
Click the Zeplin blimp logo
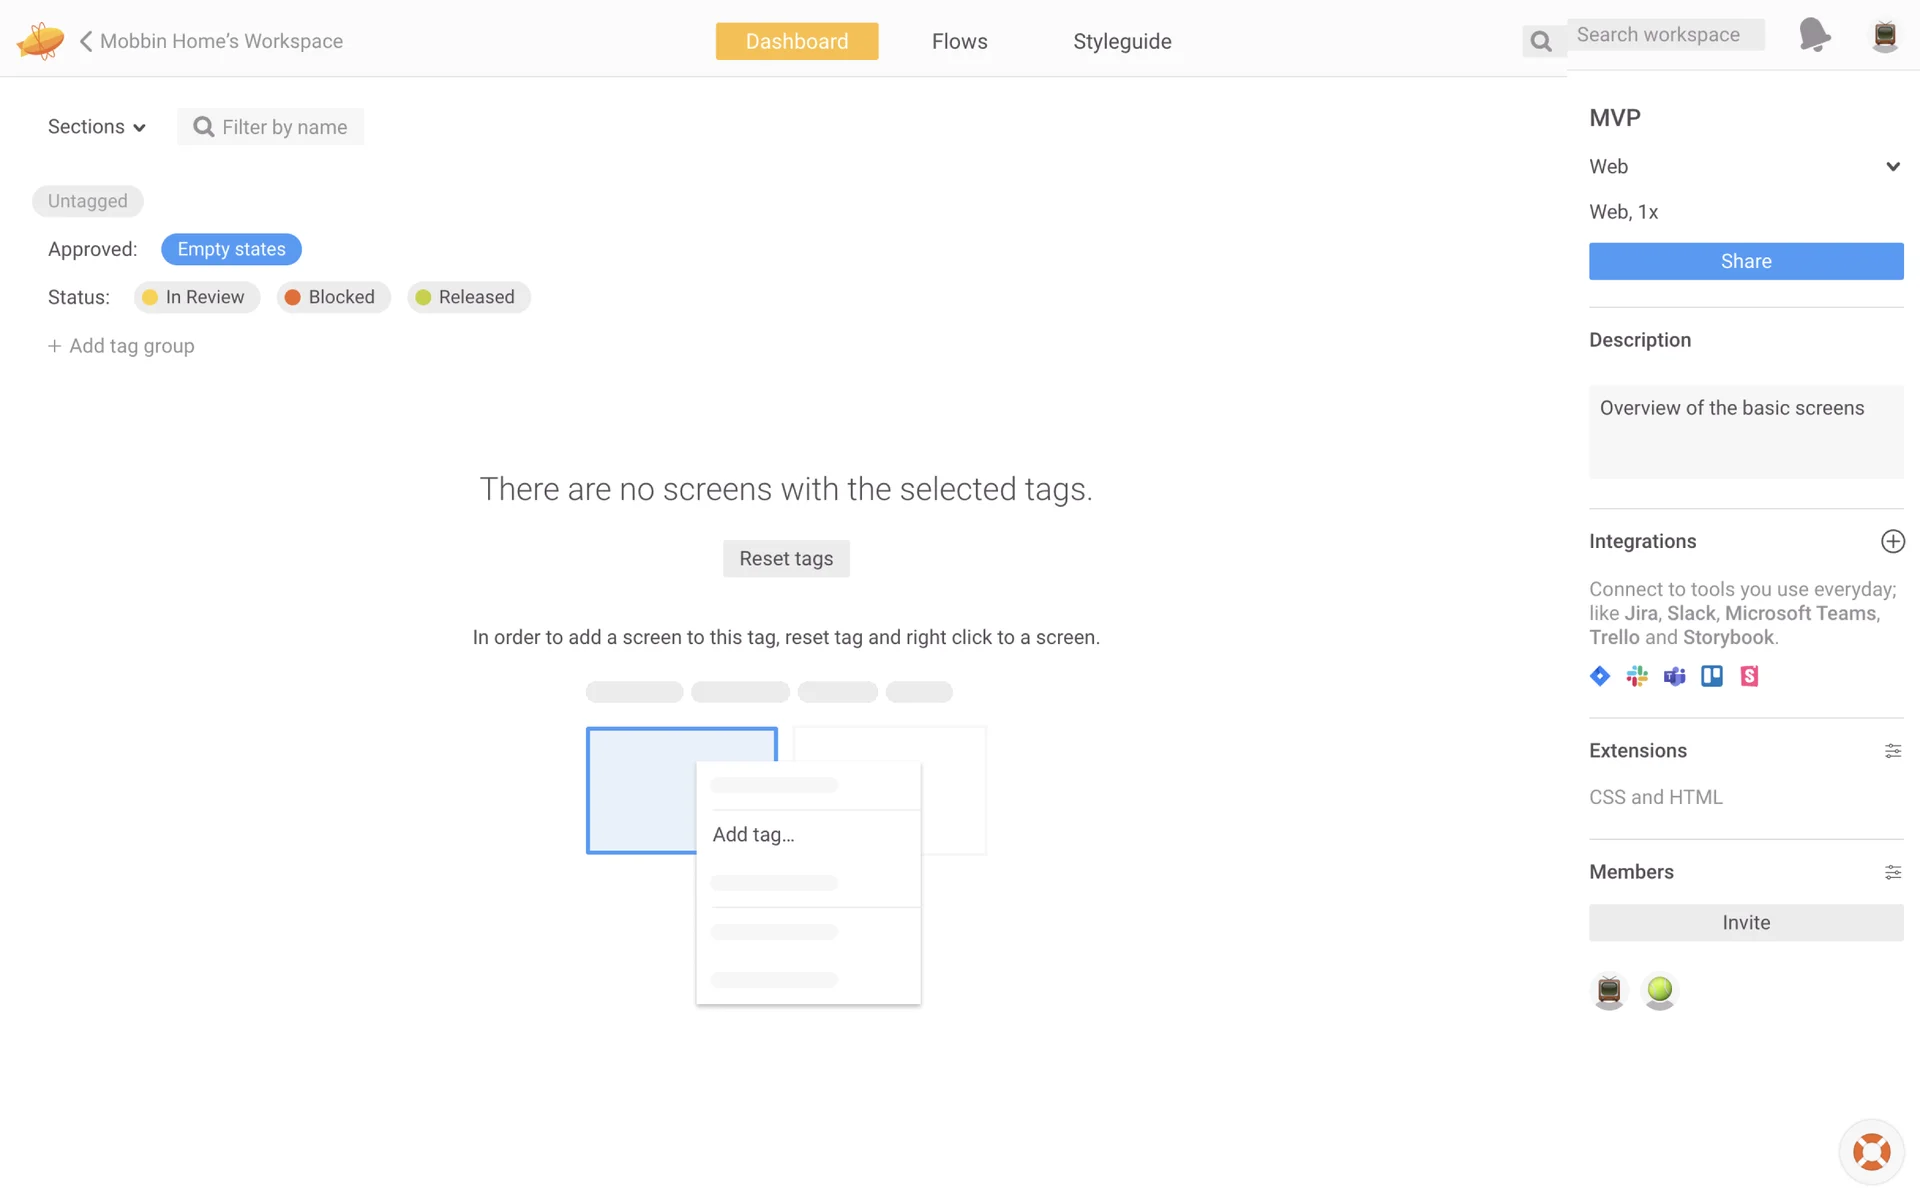click(x=40, y=40)
